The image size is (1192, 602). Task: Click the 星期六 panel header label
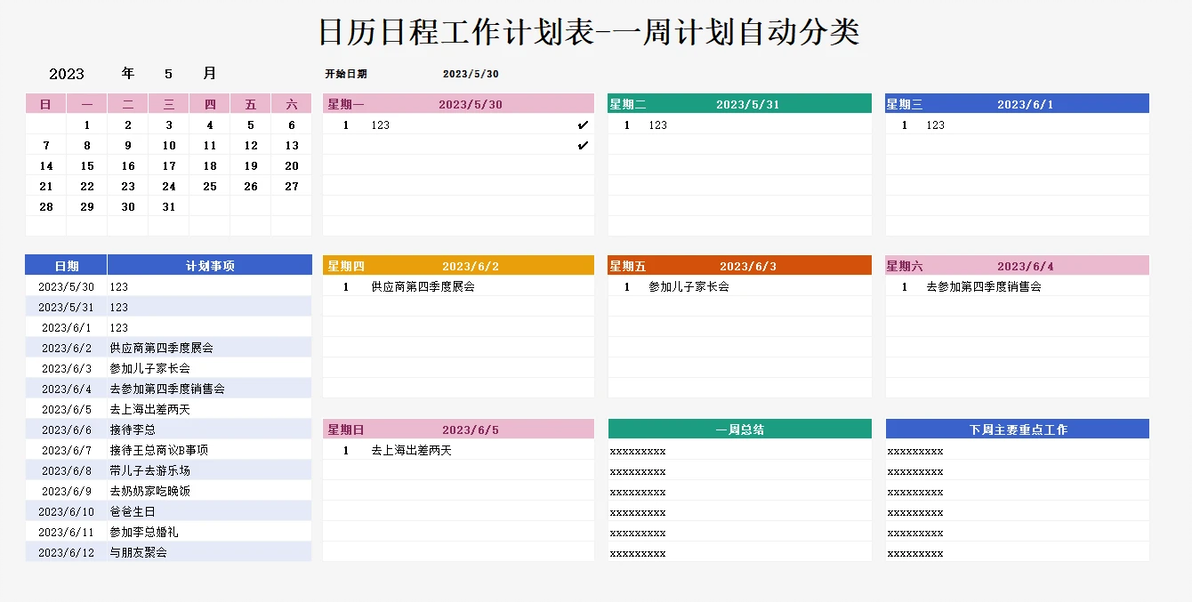point(905,266)
